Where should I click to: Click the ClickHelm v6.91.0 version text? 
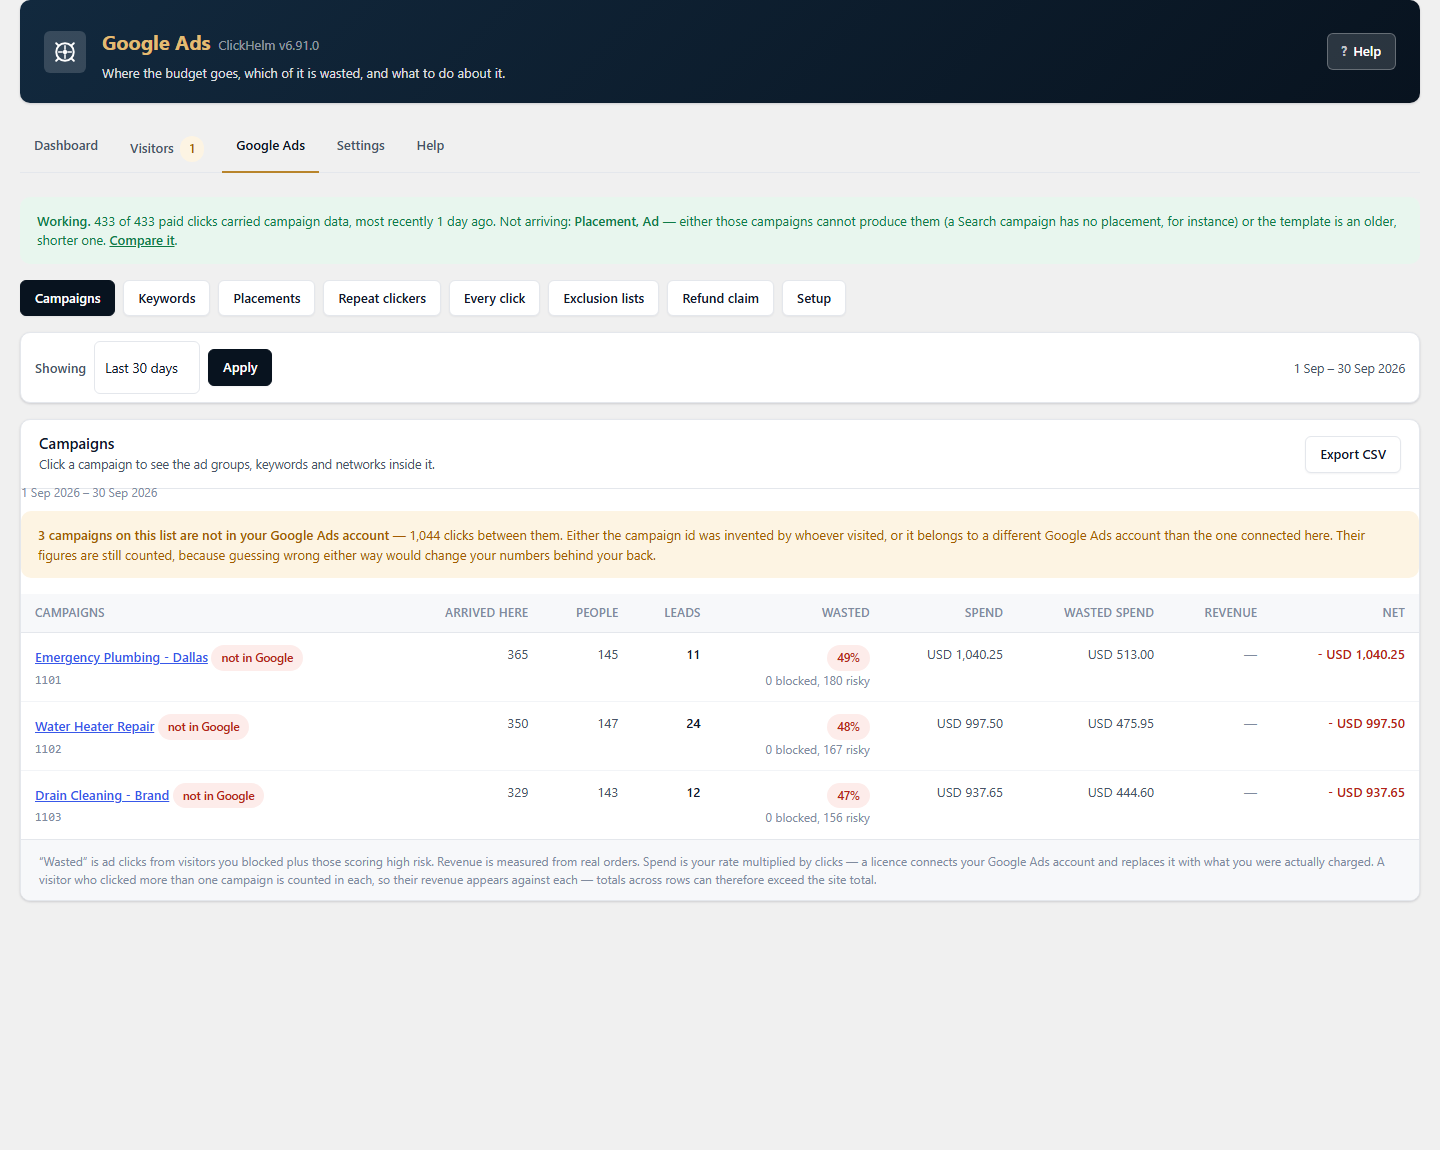tap(269, 46)
